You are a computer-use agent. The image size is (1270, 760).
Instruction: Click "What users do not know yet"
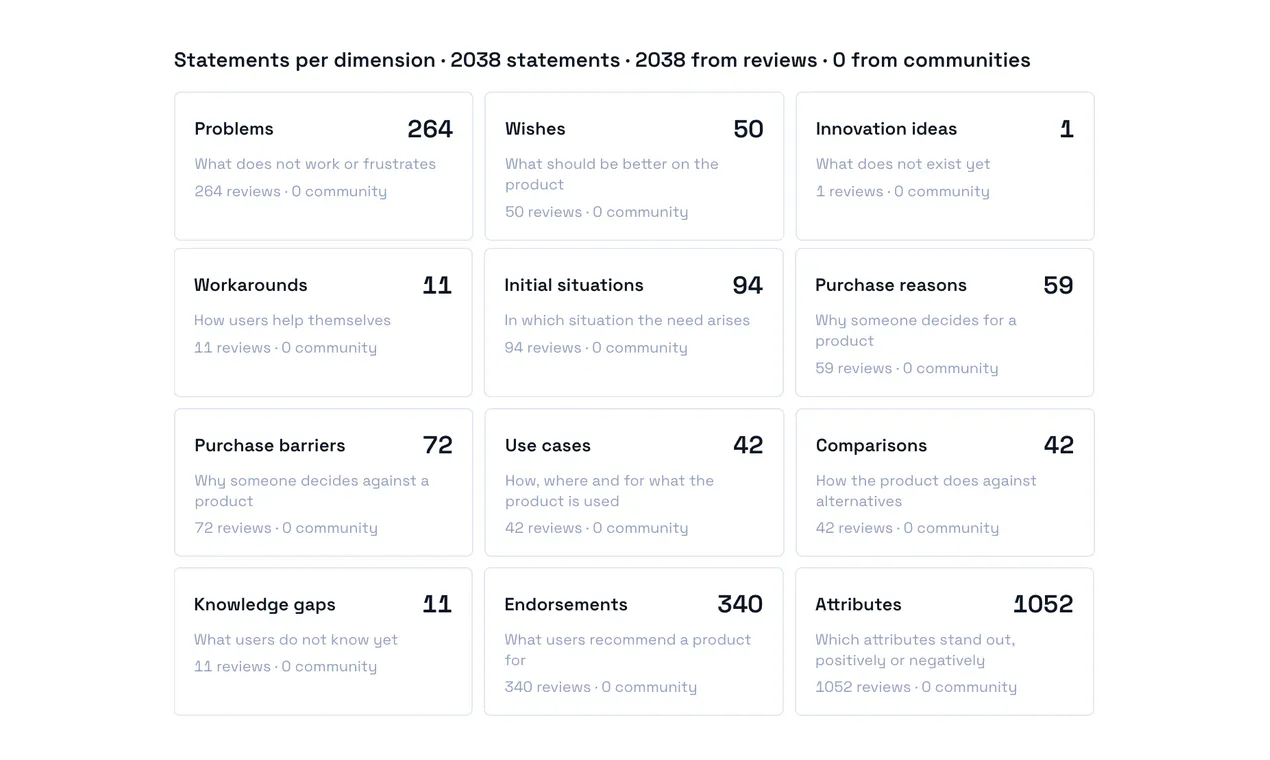tap(296, 640)
